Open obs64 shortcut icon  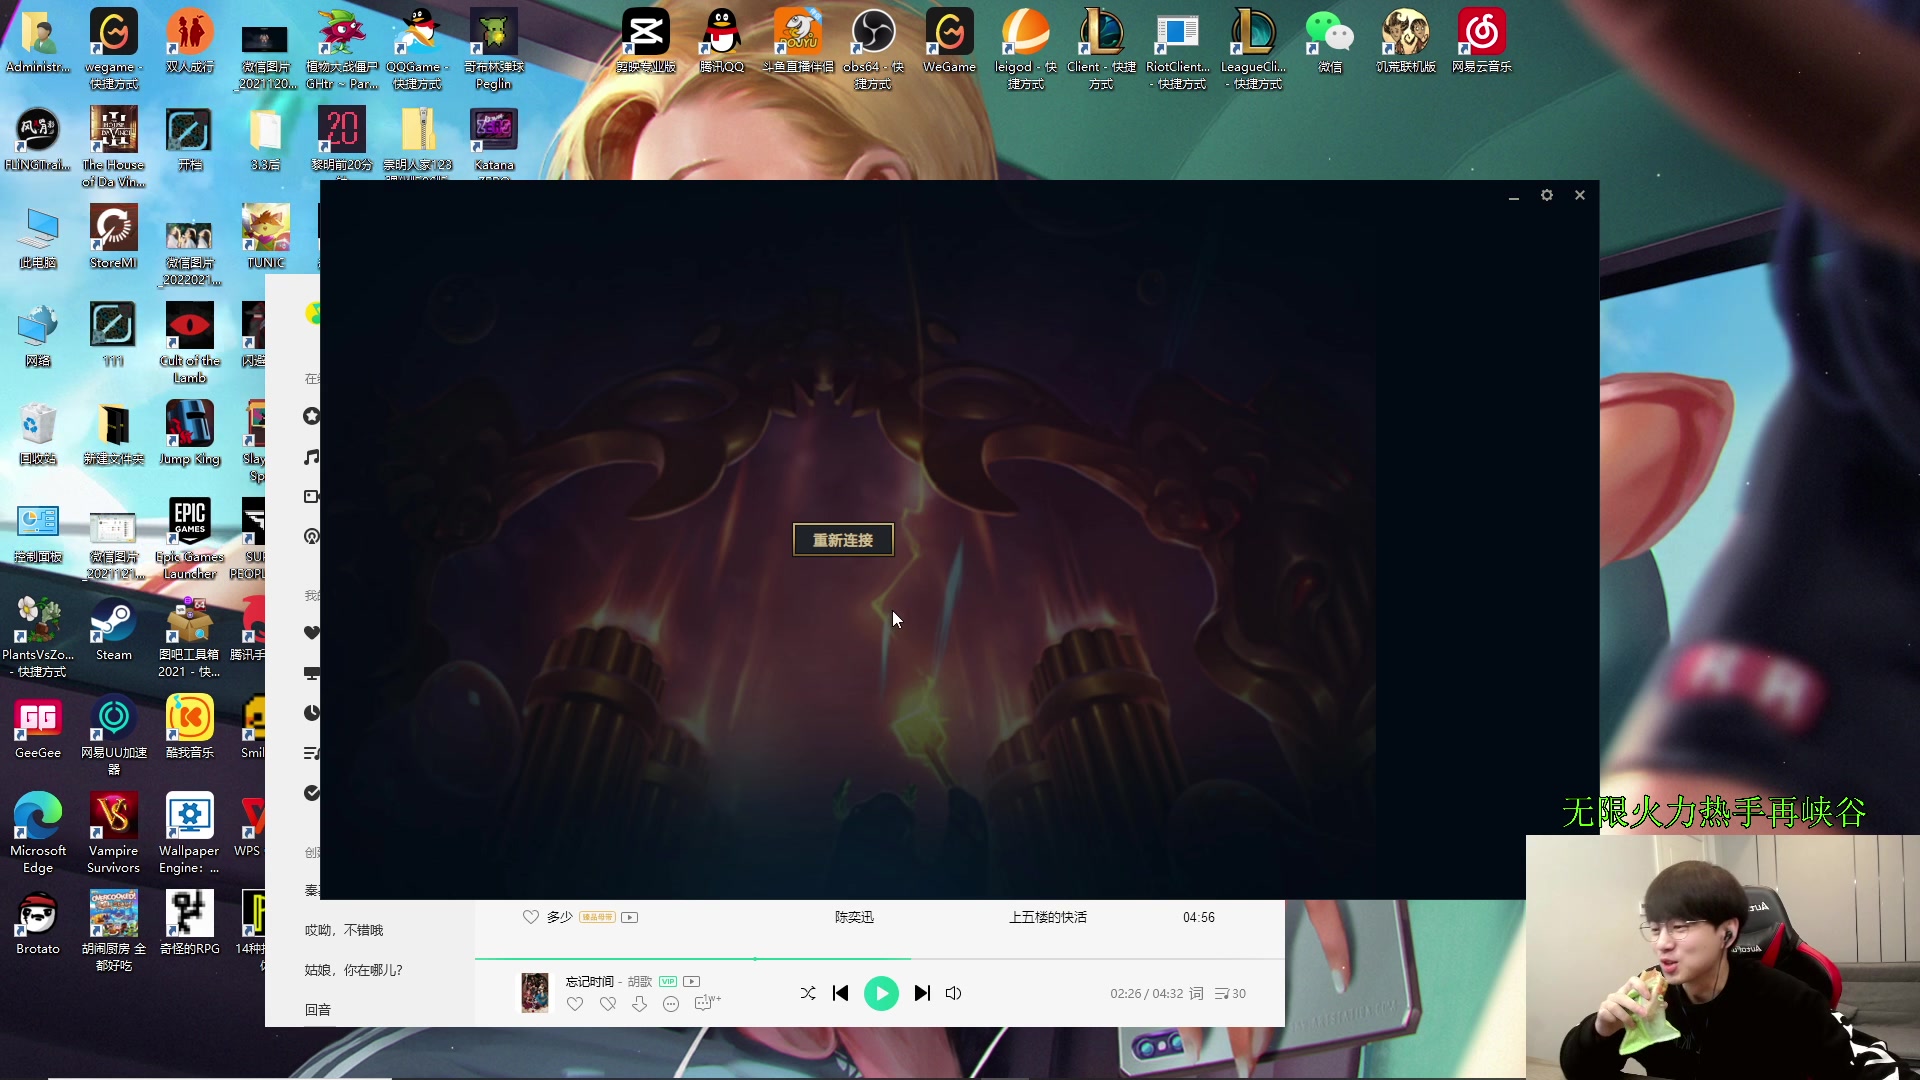[873, 48]
